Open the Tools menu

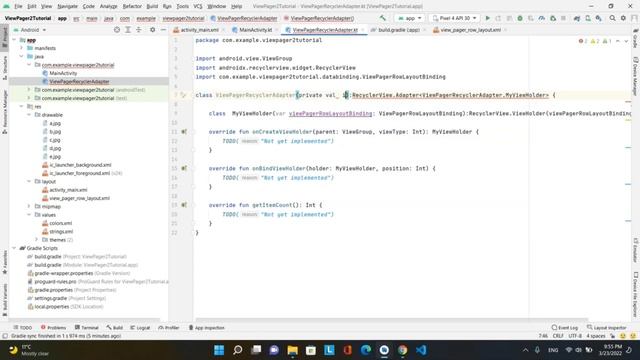coord(182,6)
